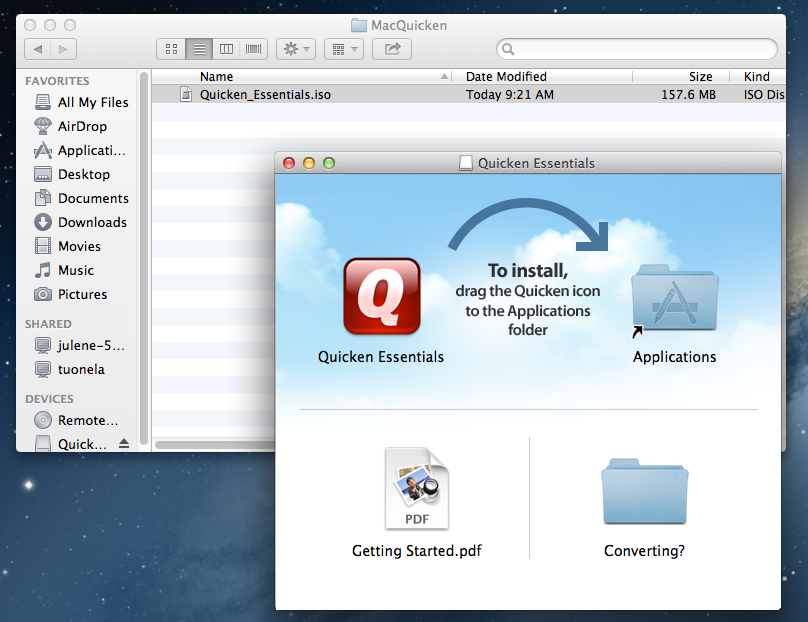Click the Applications folder alias icon
Image resolution: width=808 pixels, height=622 pixels.
(675, 299)
